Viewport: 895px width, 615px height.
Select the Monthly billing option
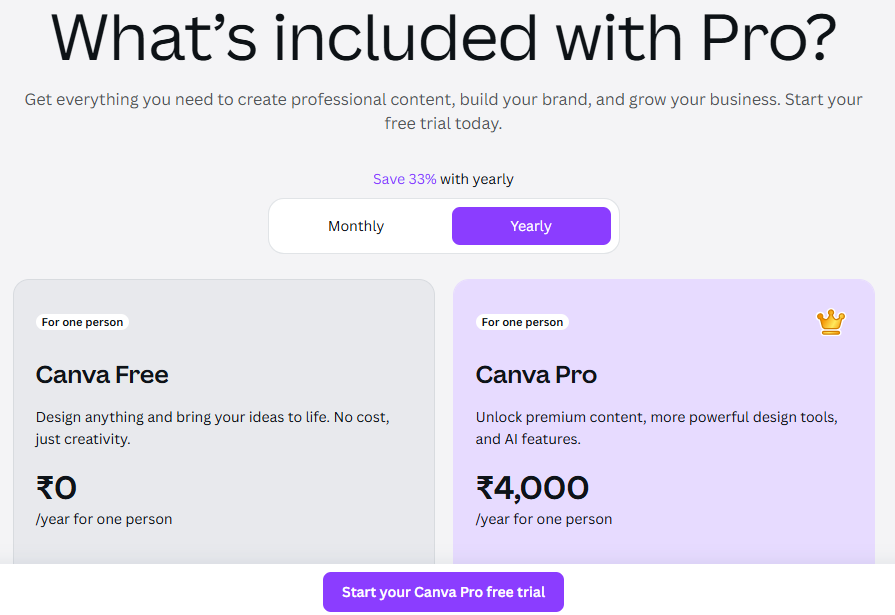click(356, 226)
